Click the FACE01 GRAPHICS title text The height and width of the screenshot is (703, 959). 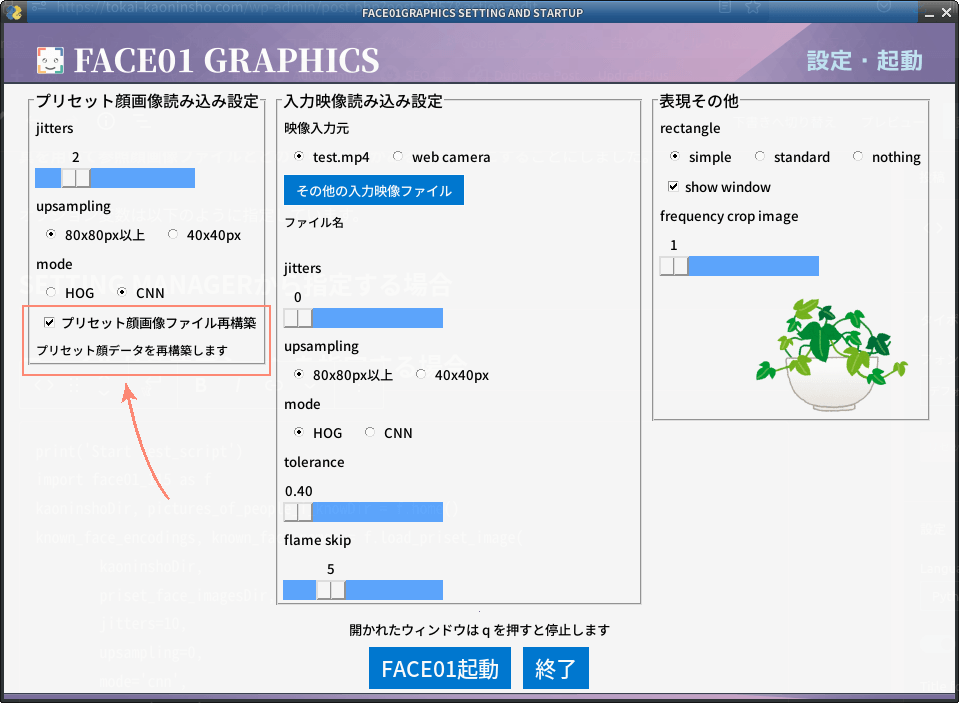pos(227,61)
